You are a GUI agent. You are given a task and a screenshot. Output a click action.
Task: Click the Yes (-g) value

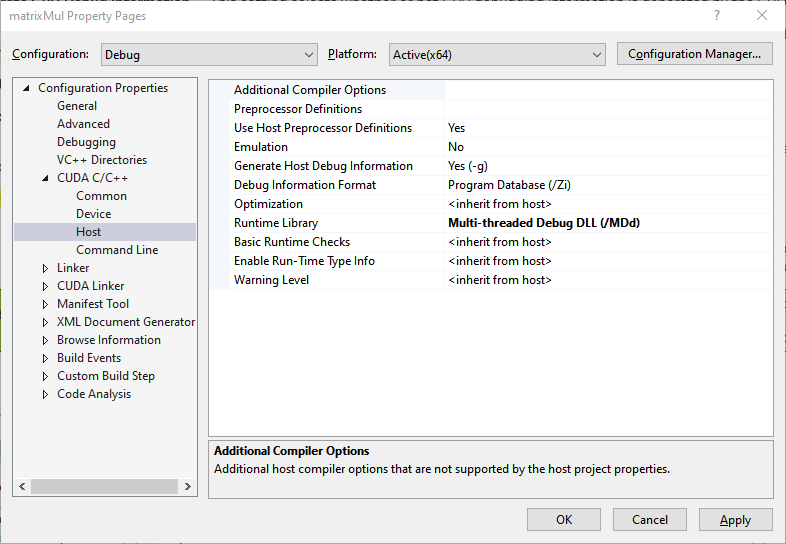point(468,166)
